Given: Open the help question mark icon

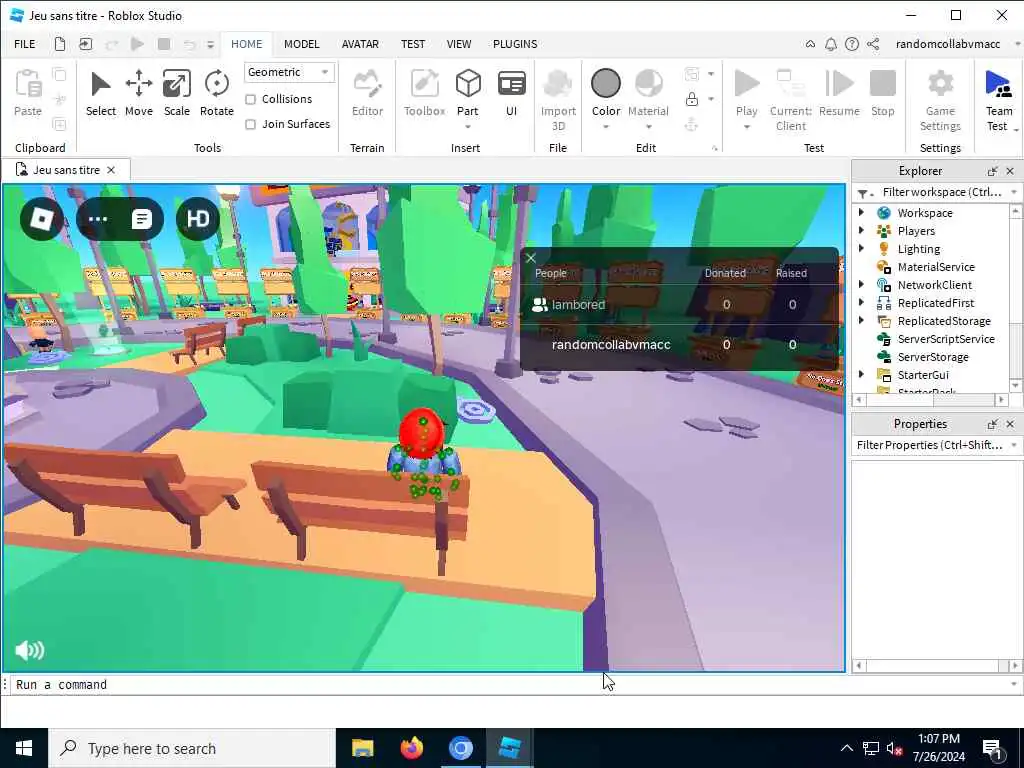Looking at the screenshot, I should [x=852, y=44].
